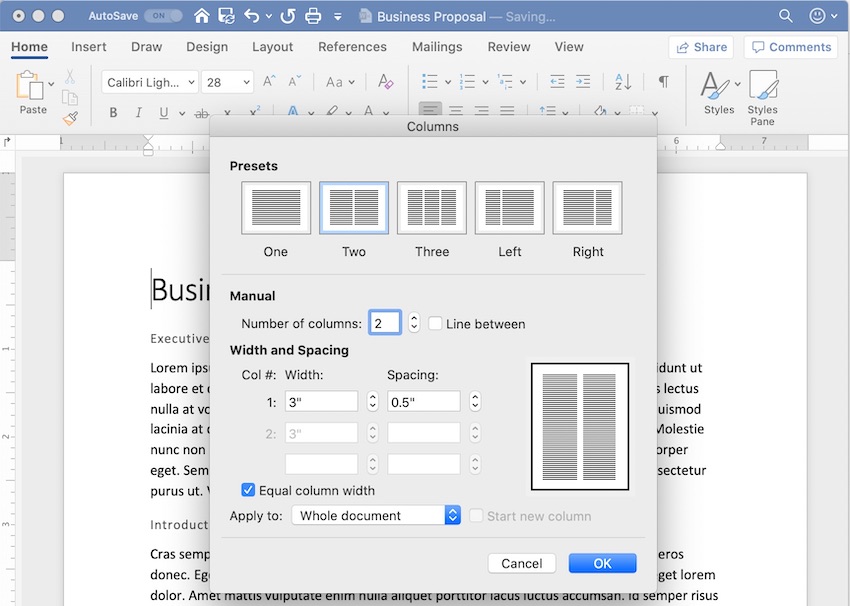Clear all text formatting
Image resolution: width=850 pixels, height=606 pixels.
[387, 81]
